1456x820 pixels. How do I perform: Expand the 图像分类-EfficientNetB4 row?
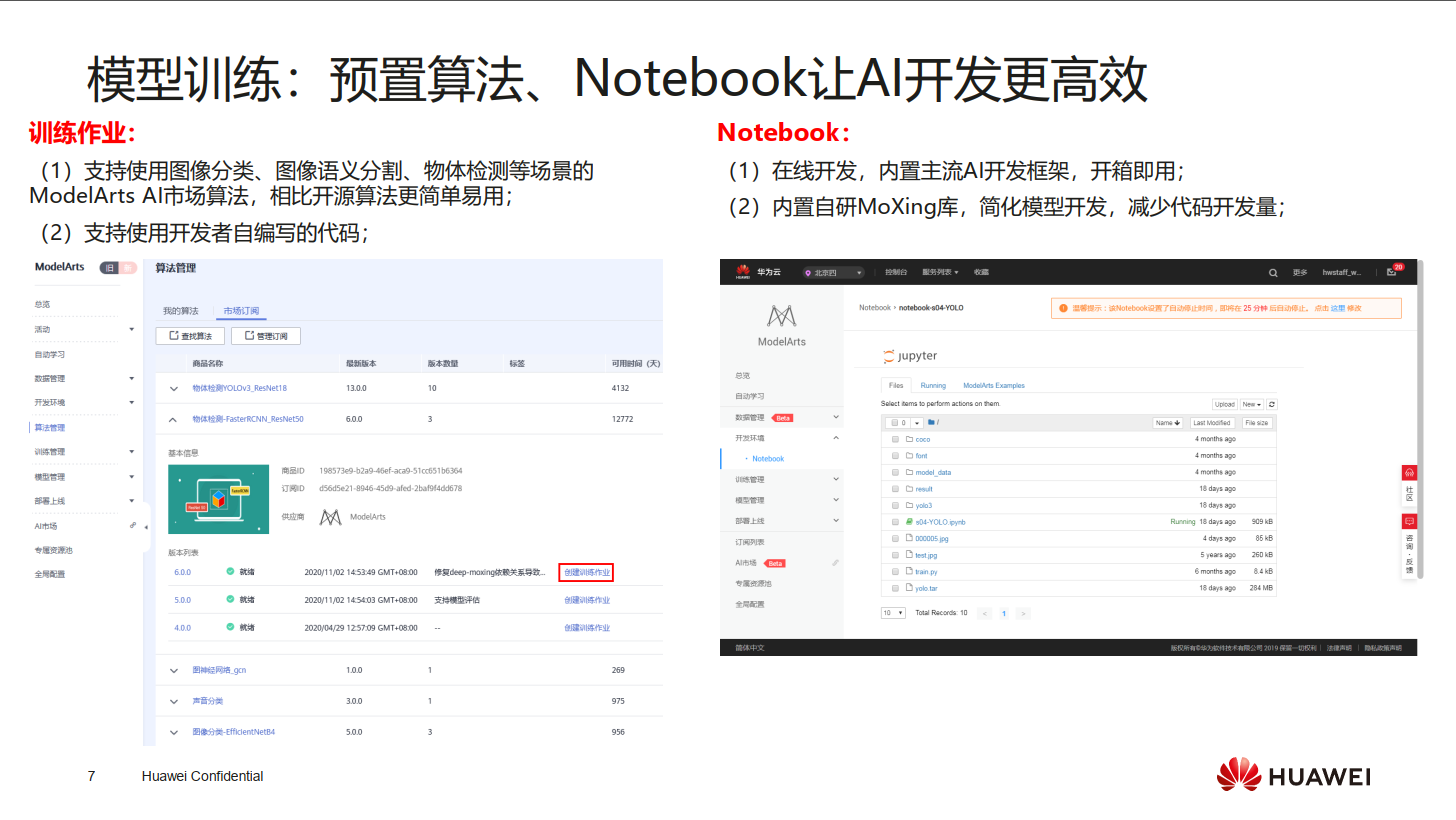(174, 732)
